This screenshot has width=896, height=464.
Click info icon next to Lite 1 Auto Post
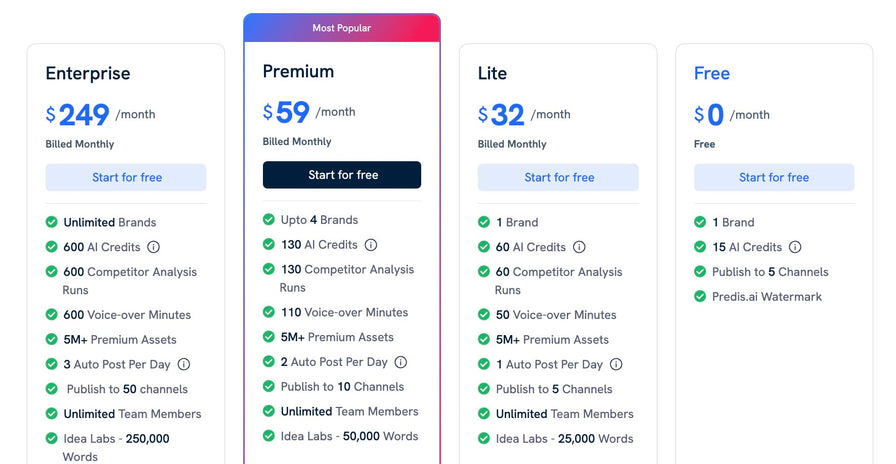[x=616, y=365]
